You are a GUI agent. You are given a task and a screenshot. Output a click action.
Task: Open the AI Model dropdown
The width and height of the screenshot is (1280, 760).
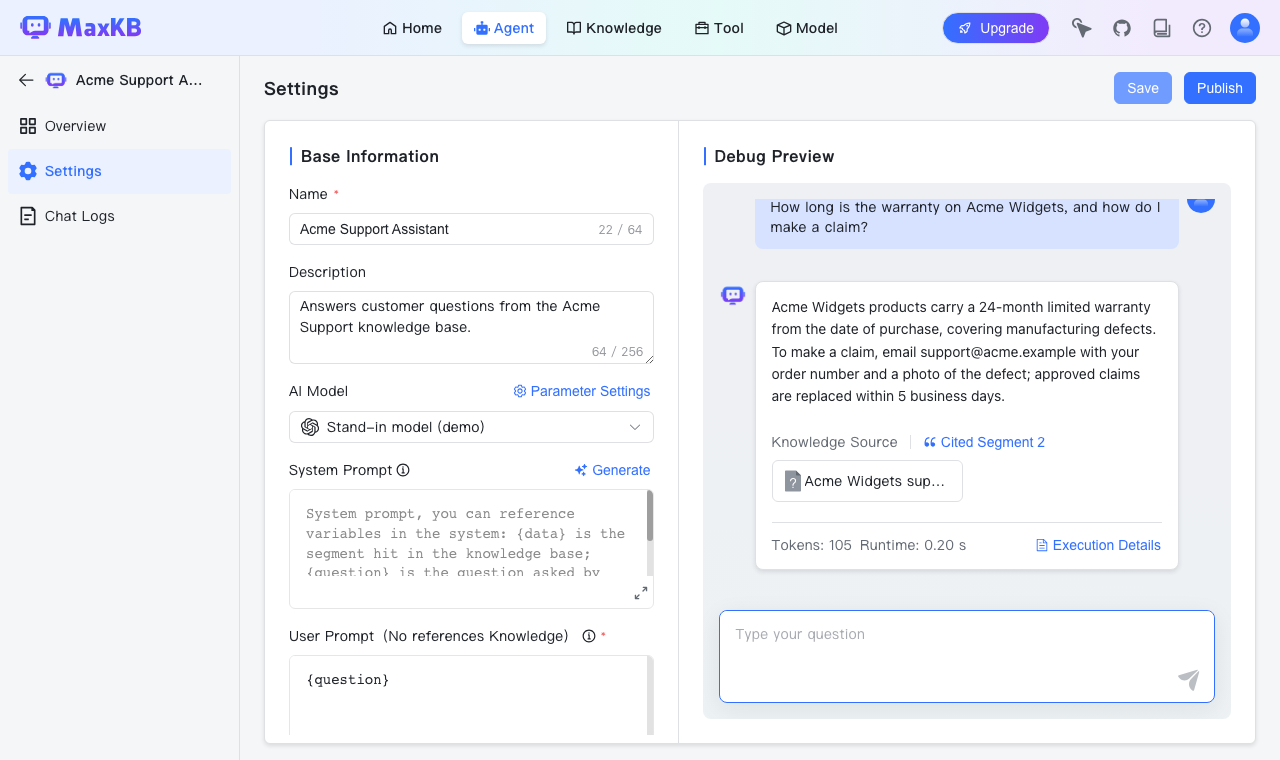(471, 427)
